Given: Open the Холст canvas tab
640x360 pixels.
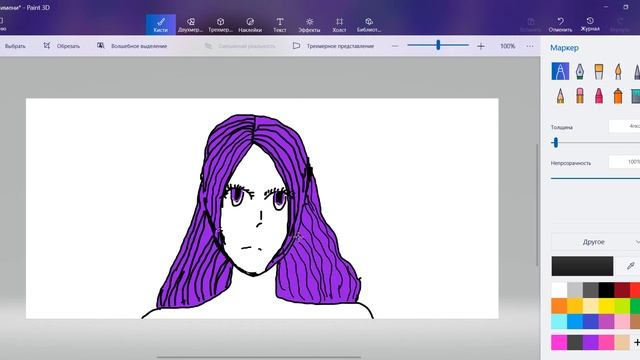Looking at the screenshot, I should tap(339, 24).
